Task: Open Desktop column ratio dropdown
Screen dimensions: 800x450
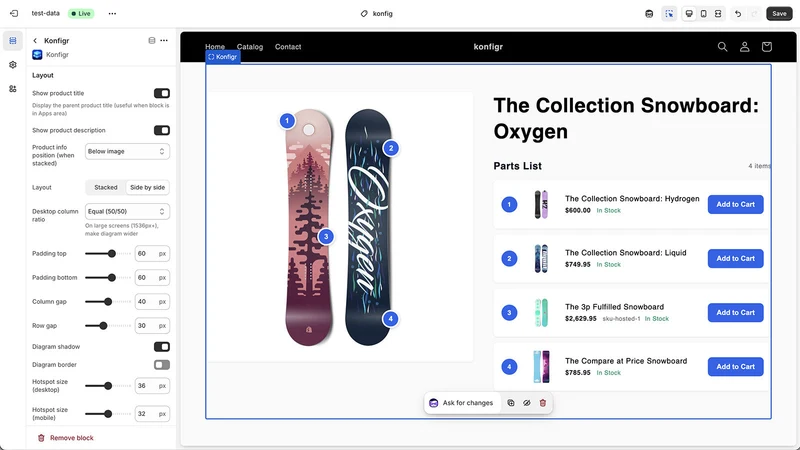Action: [127, 211]
